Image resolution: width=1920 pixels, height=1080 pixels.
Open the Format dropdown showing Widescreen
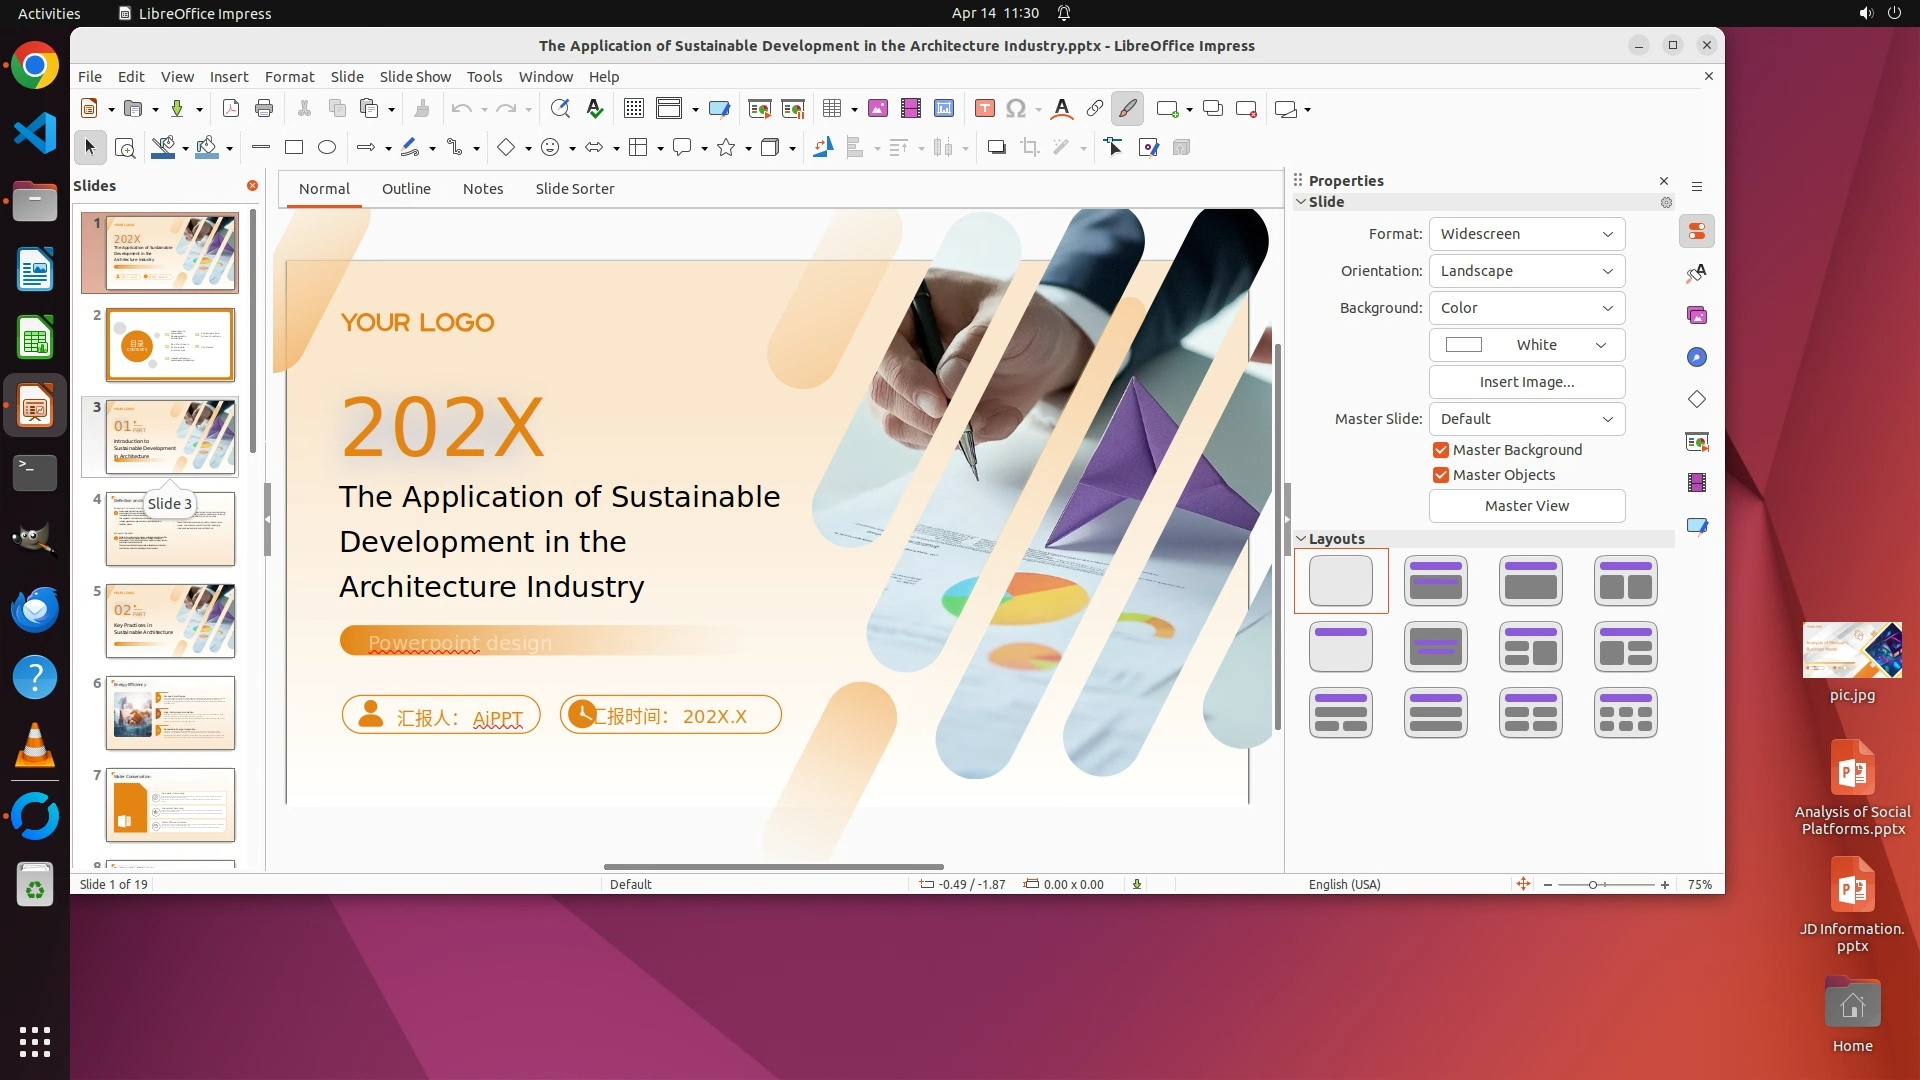pyautogui.click(x=1526, y=234)
